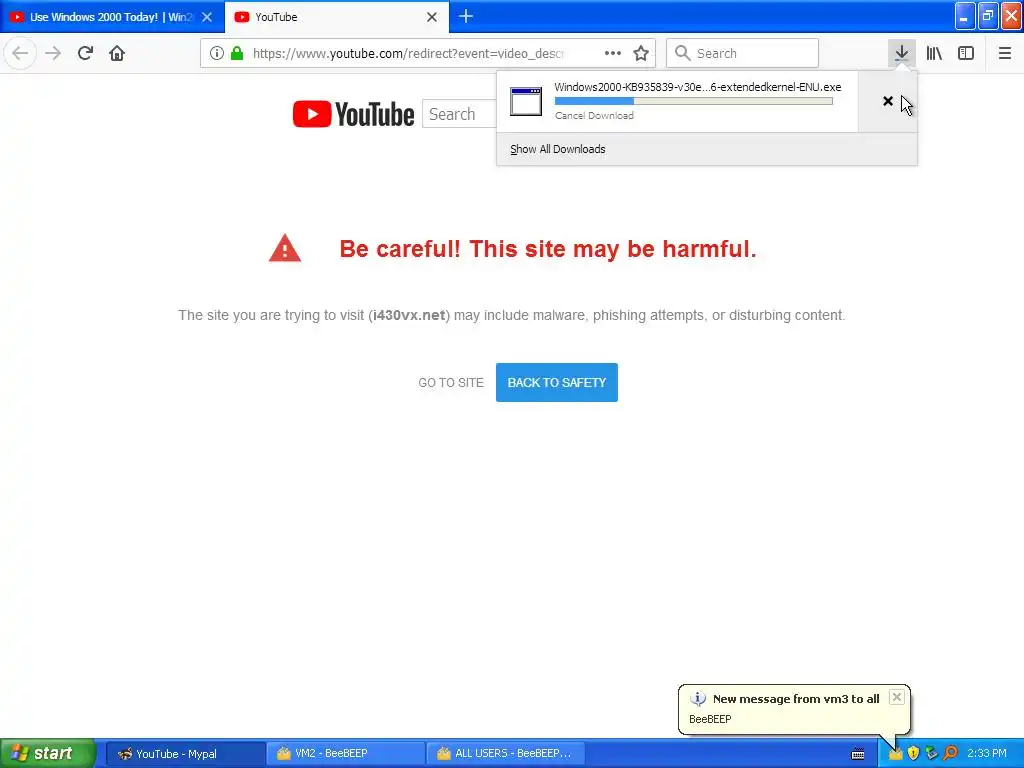Screen dimensions: 1024x768
Task: Click the red warning triangle icon
Action: pos(285,248)
